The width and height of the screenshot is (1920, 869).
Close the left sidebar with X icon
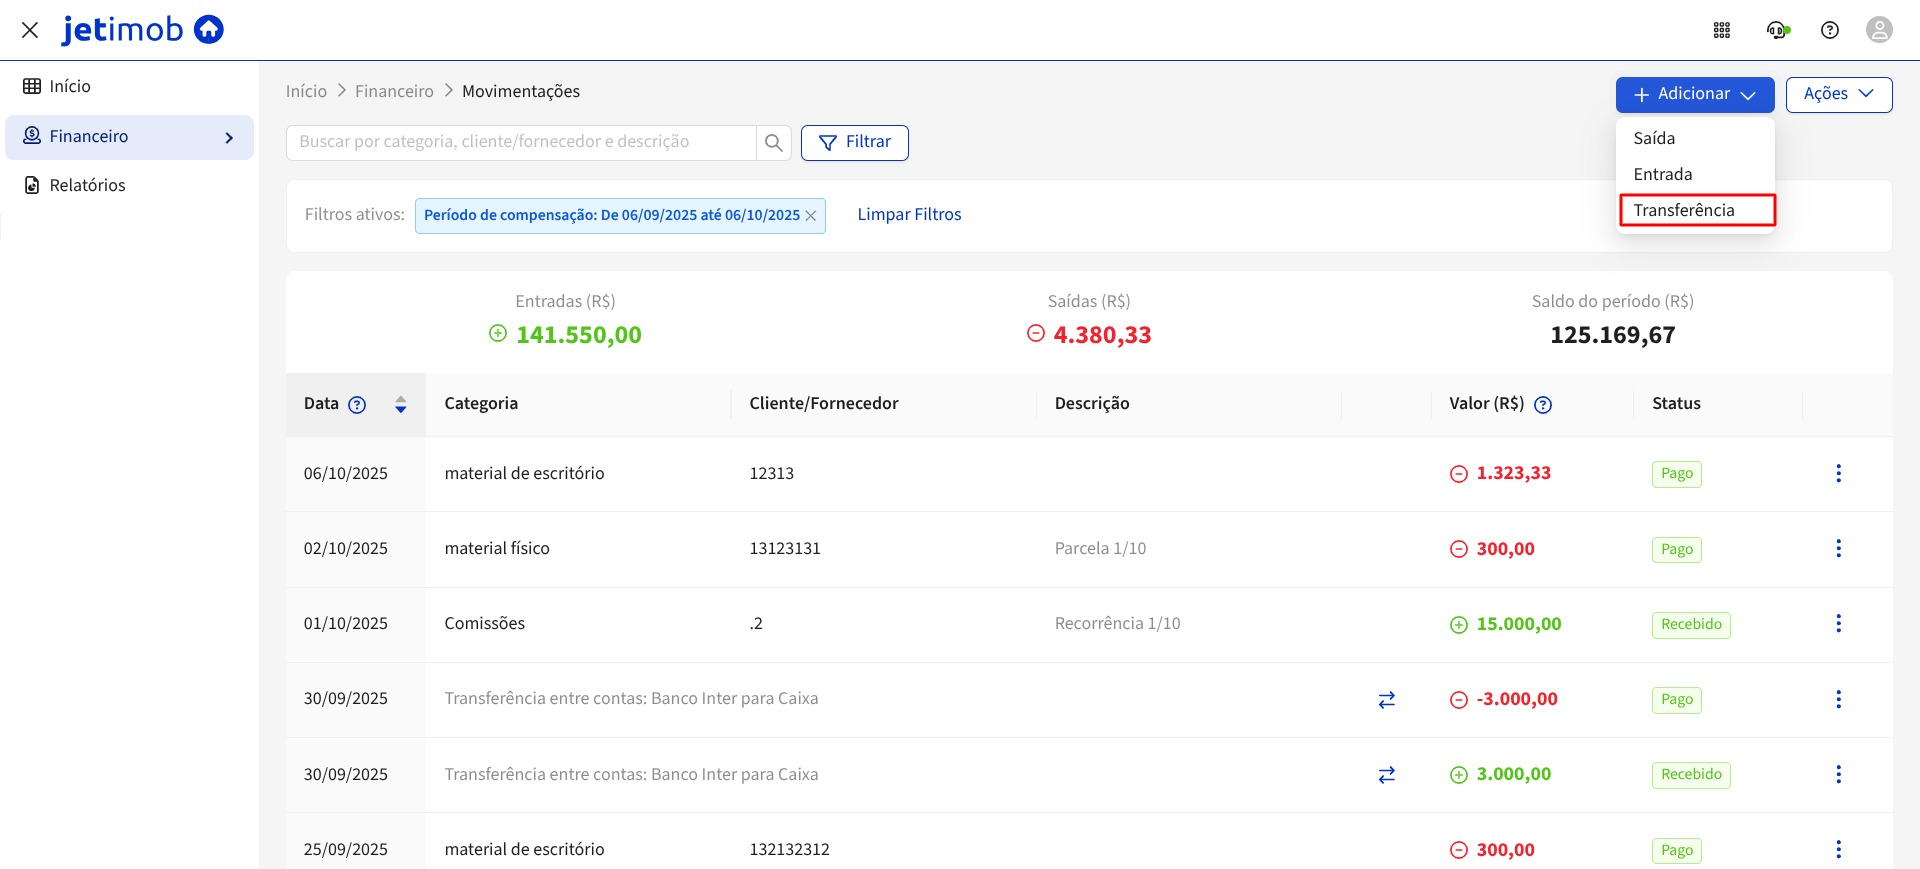click(30, 30)
